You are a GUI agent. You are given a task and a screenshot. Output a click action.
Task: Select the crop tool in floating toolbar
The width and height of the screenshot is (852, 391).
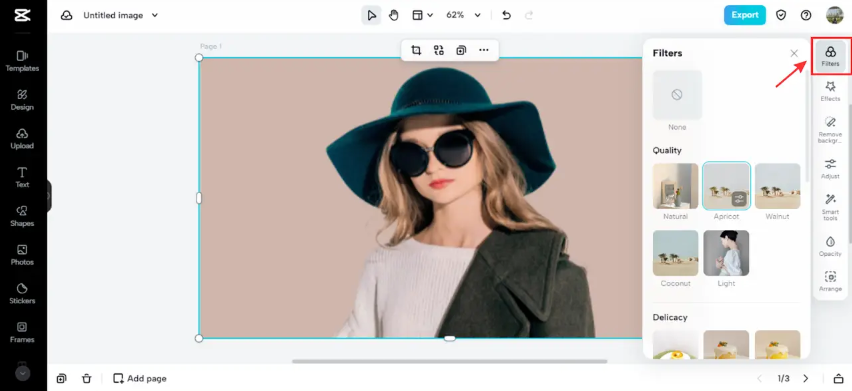(x=416, y=51)
